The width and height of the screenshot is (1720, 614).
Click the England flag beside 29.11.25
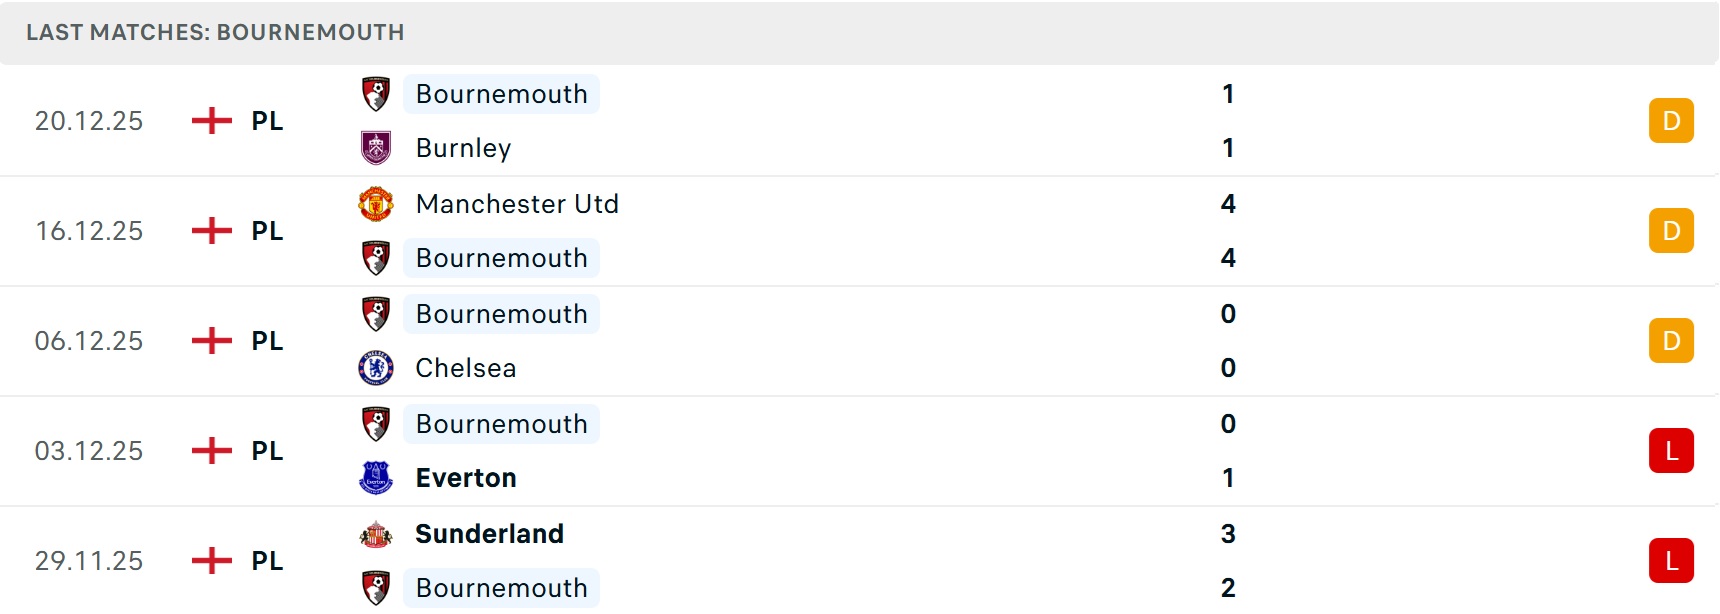(211, 561)
